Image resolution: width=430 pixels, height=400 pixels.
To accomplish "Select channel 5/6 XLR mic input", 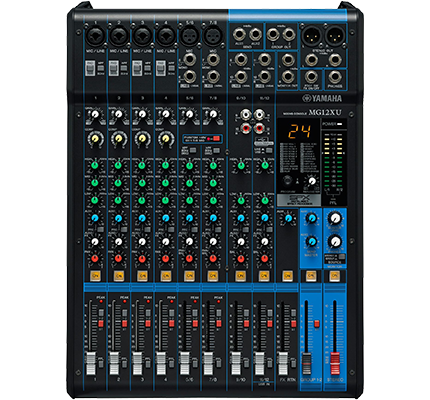I will click(x=190, y=36).
